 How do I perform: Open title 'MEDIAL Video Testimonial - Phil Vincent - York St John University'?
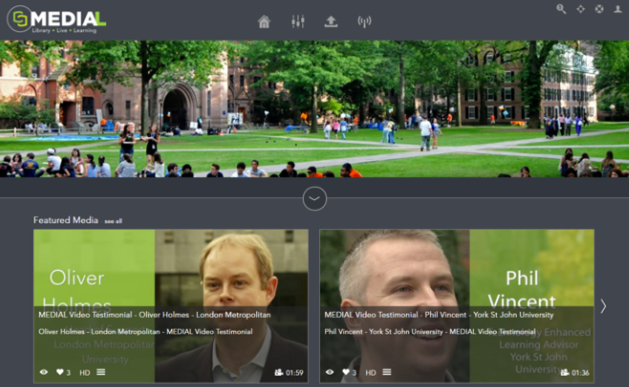[439, 315]
